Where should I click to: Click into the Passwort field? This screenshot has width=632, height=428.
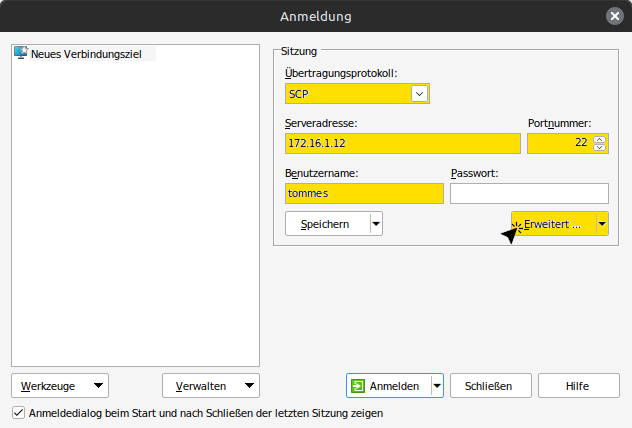pos(529,194)
